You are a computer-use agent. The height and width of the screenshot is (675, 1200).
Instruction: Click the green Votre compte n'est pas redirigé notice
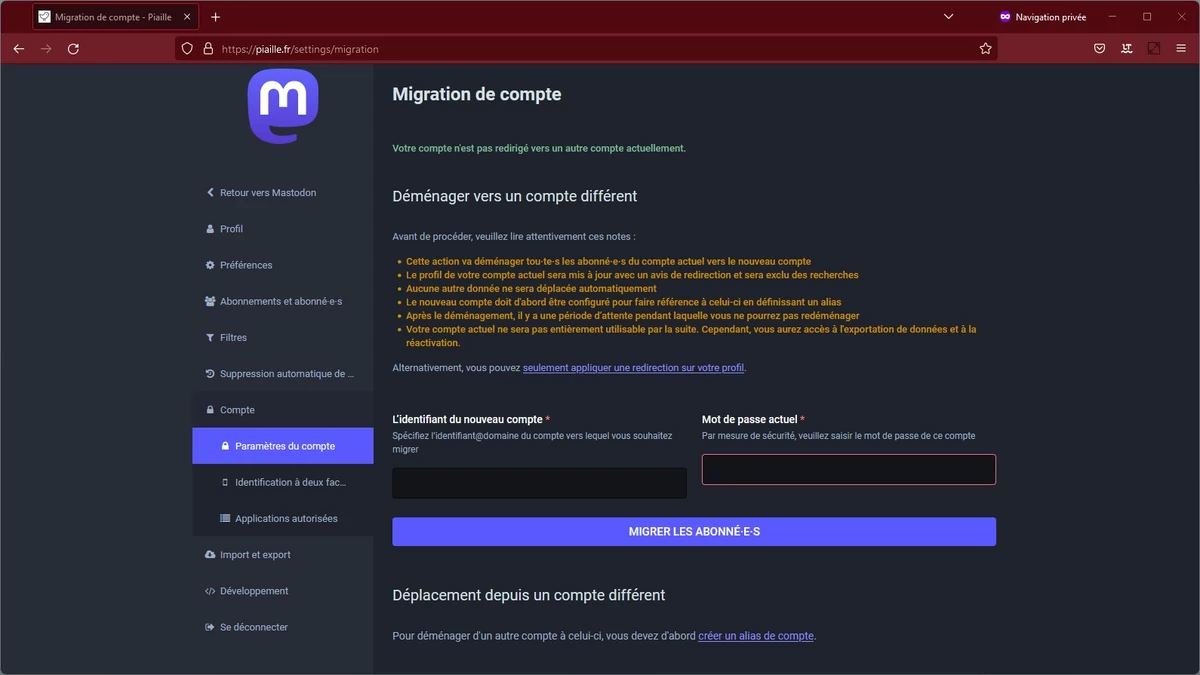pyautogui.click(x=539, y=148)
